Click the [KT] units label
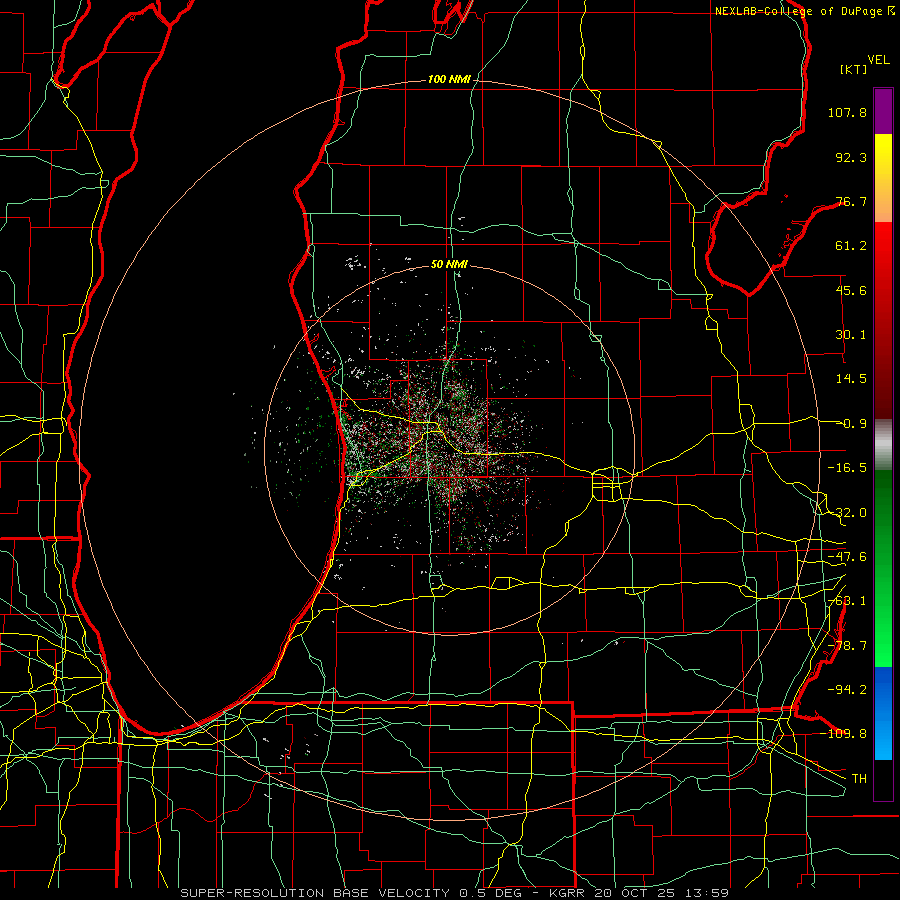 pos(853,69)
